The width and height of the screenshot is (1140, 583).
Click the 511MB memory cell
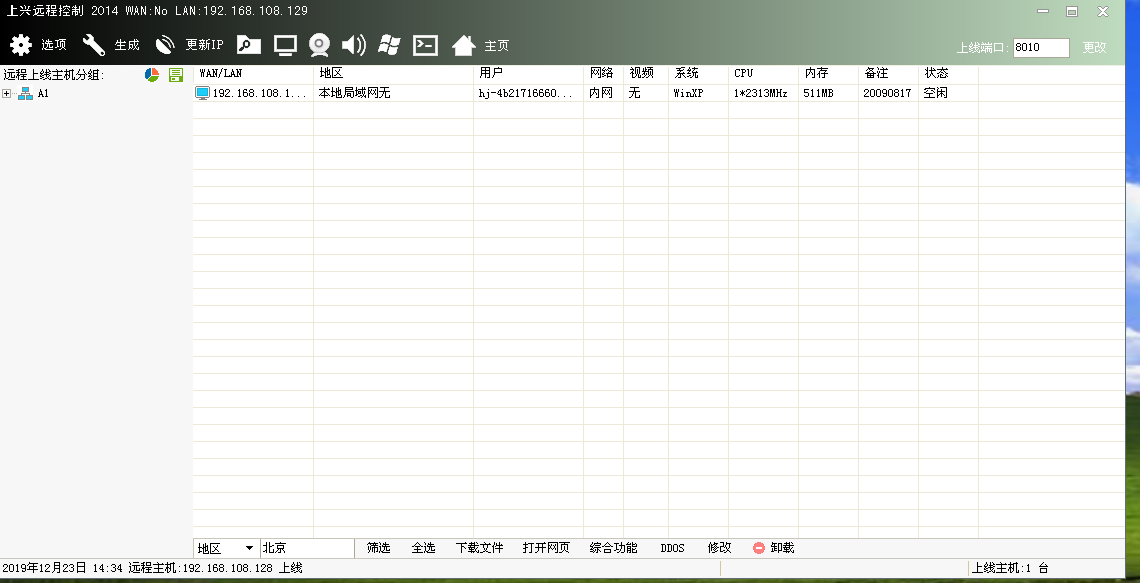[x=818, y=93]
